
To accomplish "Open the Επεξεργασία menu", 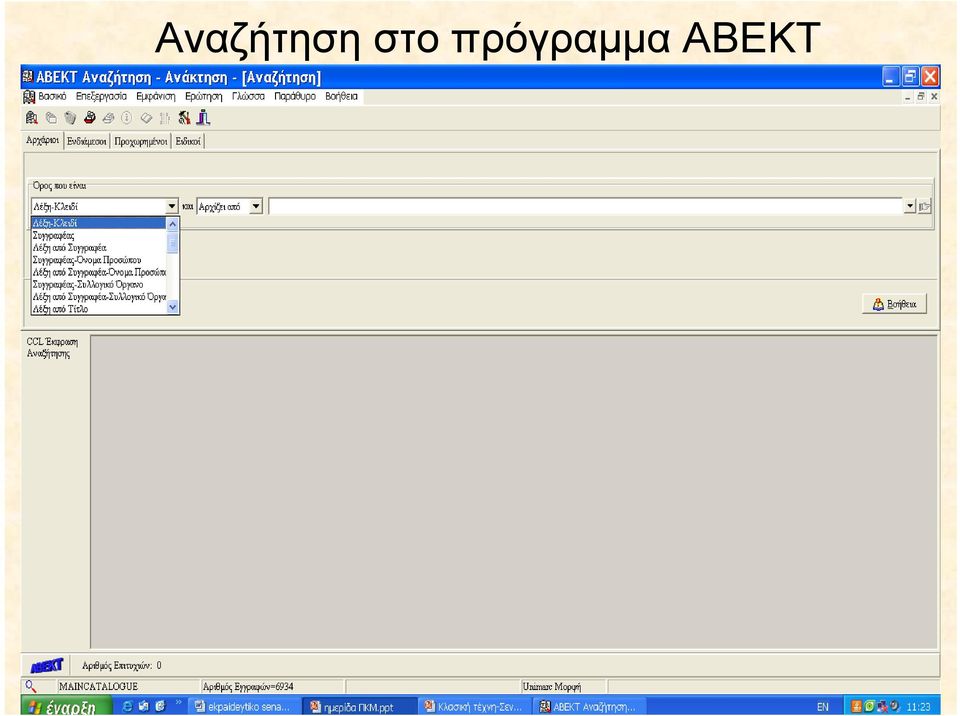I will [101, 97].
